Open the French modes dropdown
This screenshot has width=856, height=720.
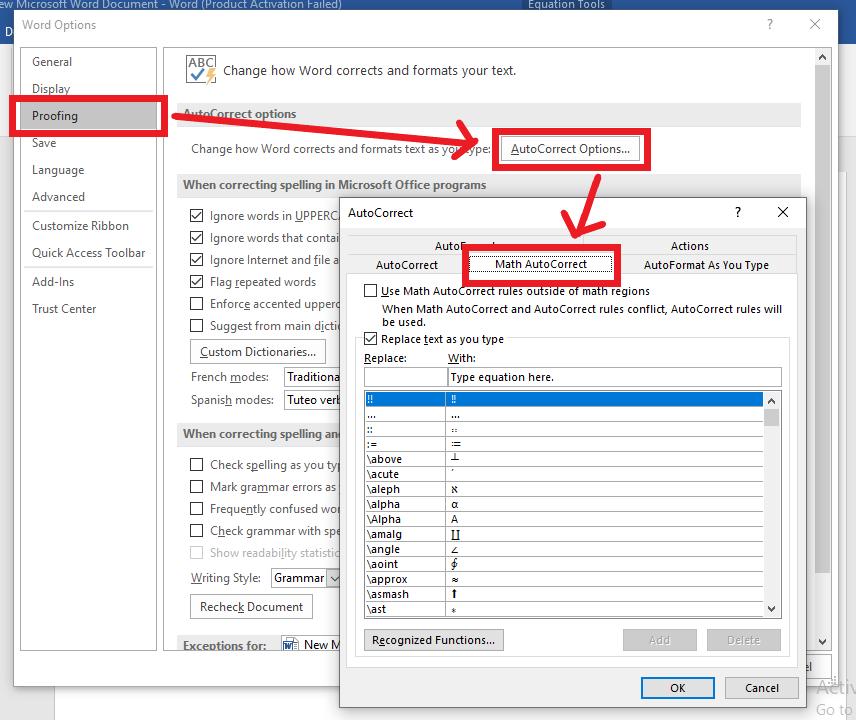coord(312,377)
